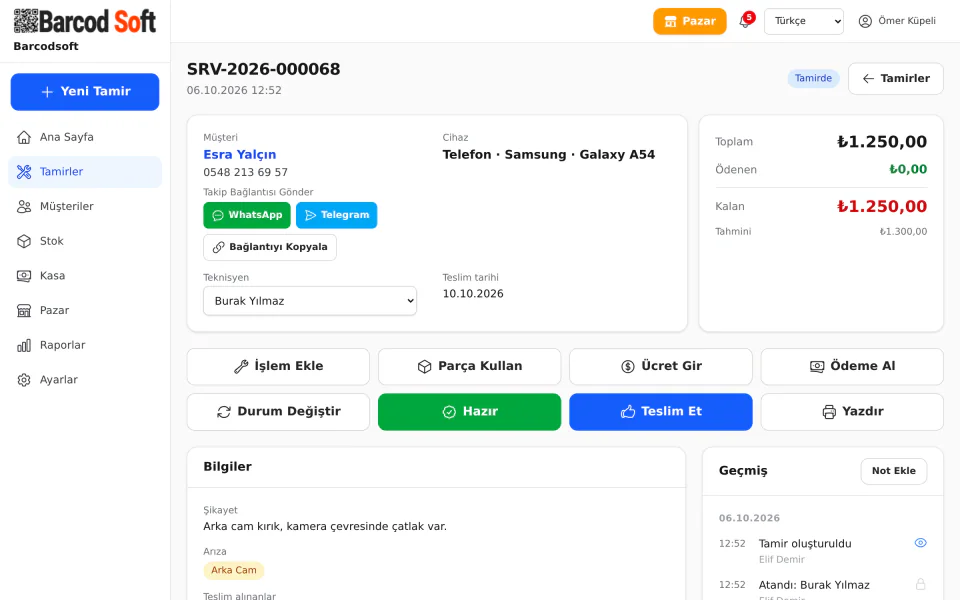Send tracking link via WhatsApp
Screen dimensions: 960x600
coord(247,215)
